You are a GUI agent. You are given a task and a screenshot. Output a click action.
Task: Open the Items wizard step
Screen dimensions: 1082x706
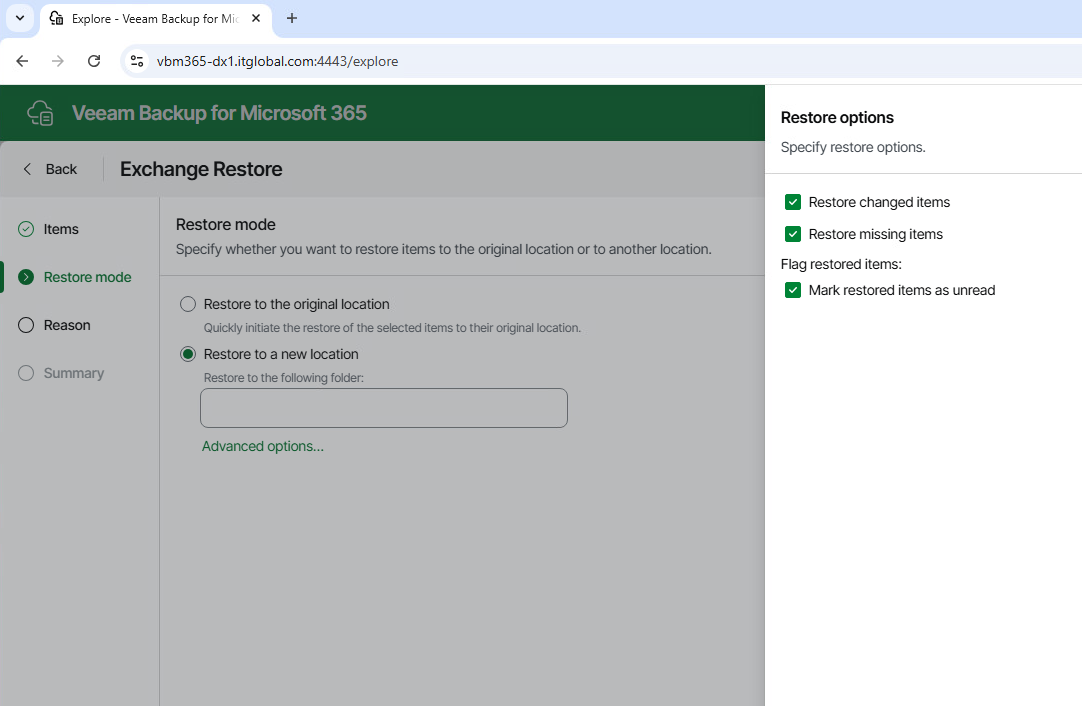click(x=61, y=229)
